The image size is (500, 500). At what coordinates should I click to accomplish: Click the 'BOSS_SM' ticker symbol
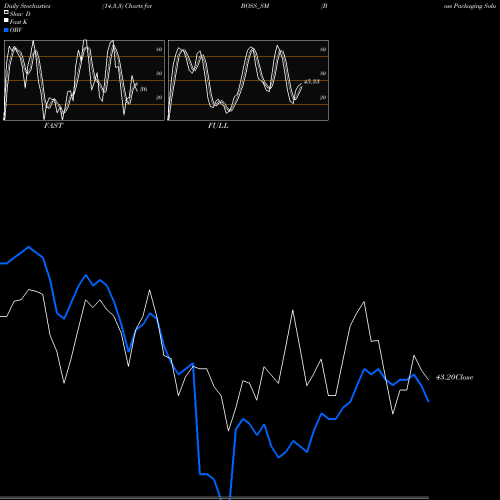(255, 6)
